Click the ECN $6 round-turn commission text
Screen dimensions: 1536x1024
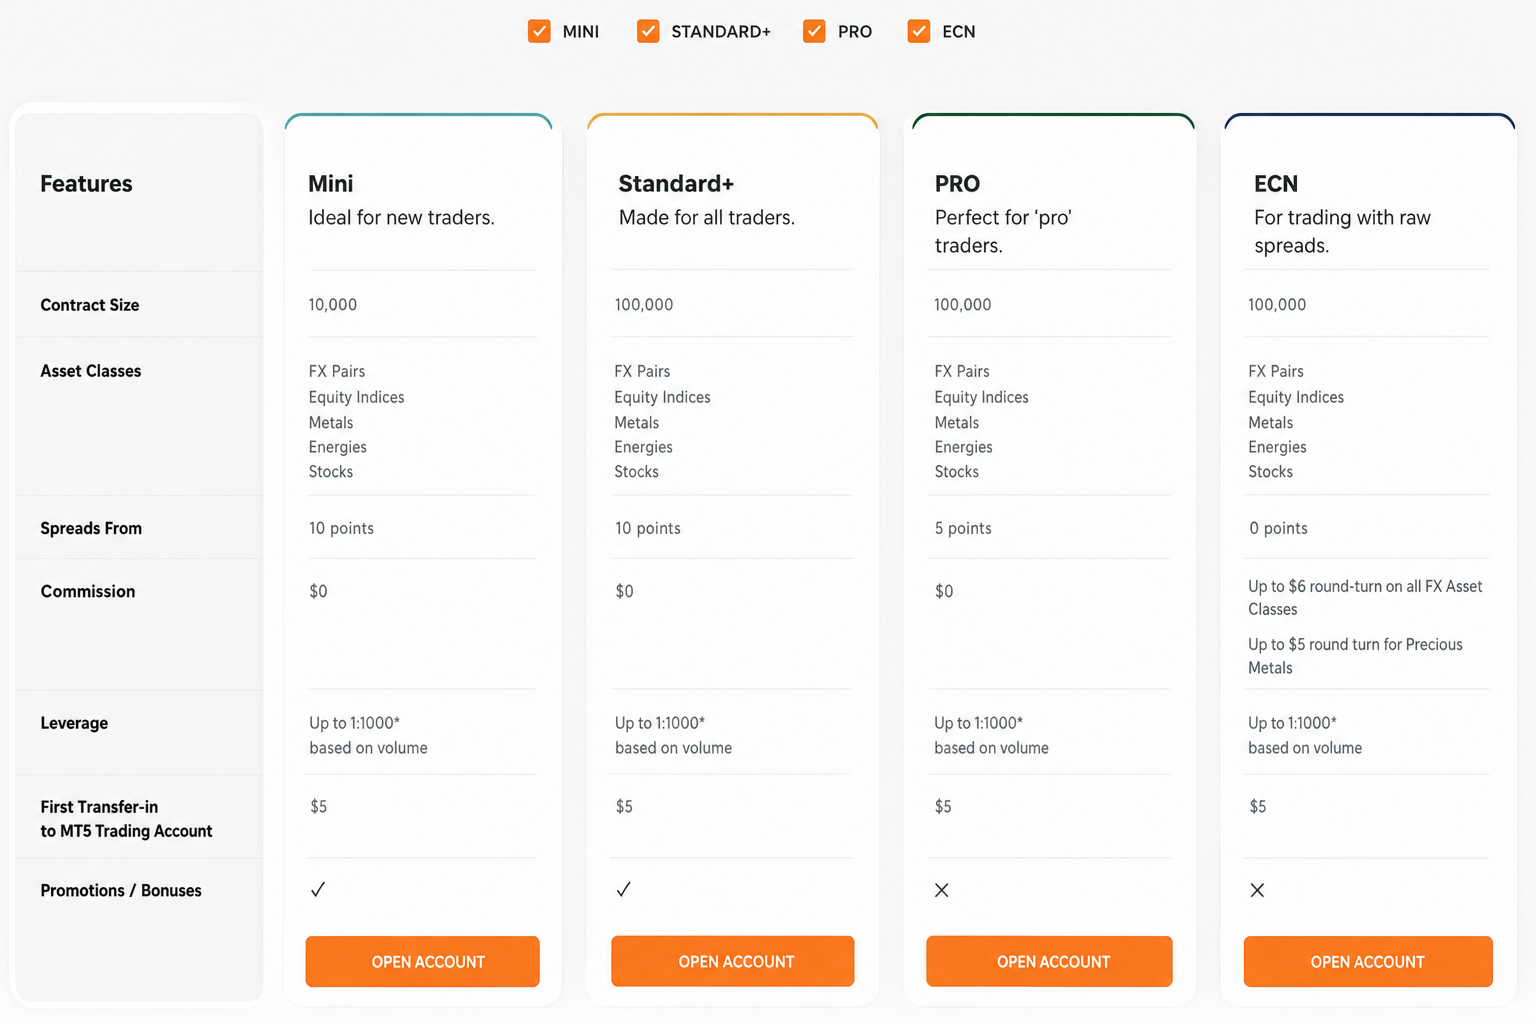tap(1365, 597)
